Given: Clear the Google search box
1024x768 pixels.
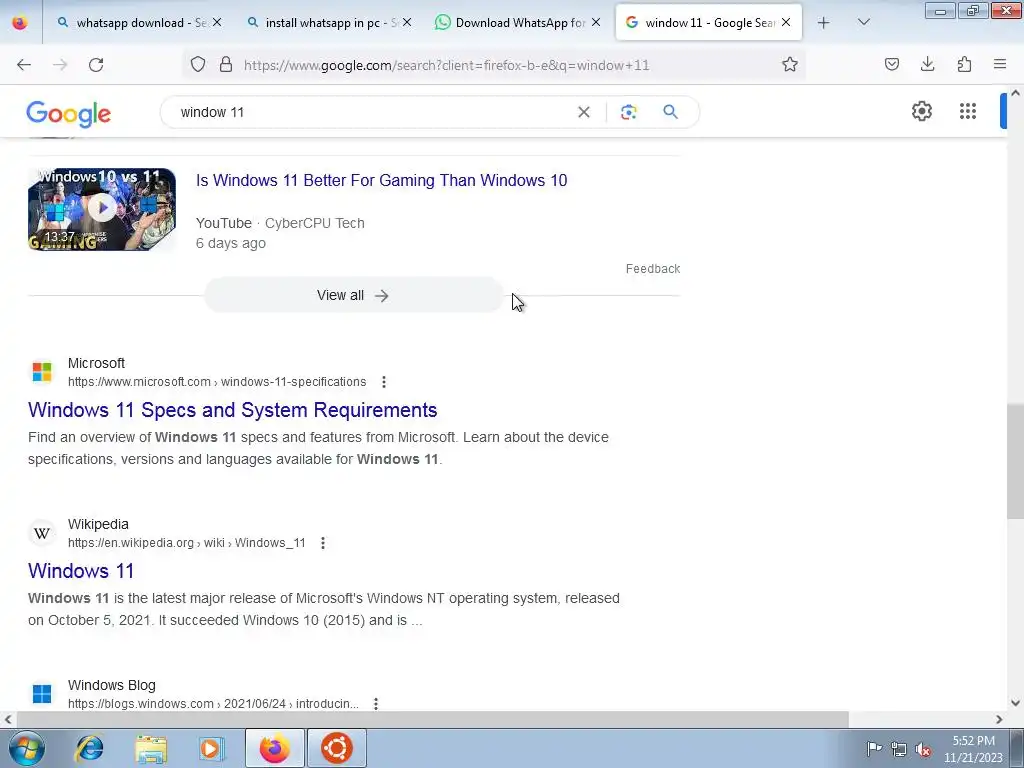Looking at the screenshot, I should tap(584, 112).
